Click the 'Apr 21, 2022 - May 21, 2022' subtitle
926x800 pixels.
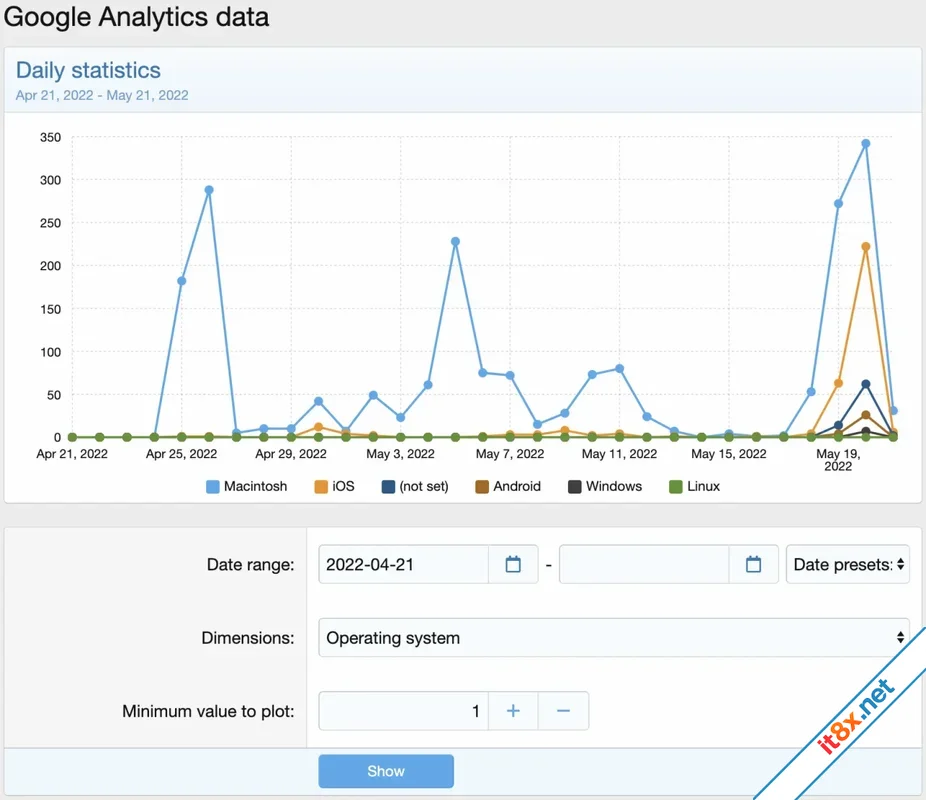(102, 96)
